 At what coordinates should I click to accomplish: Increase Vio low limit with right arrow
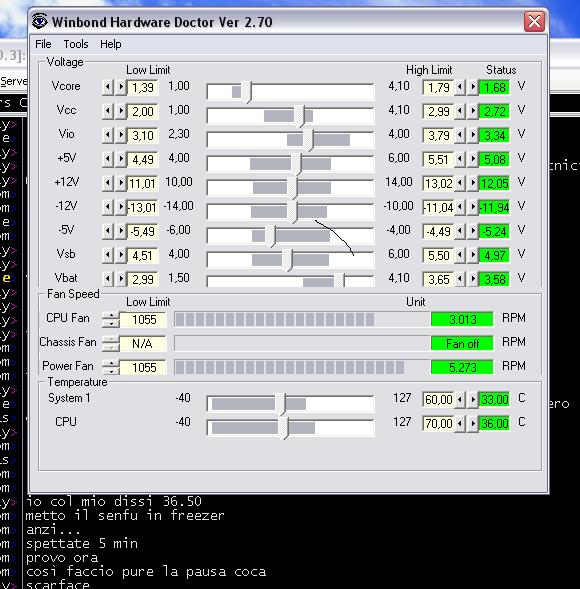tap(120, 136)
